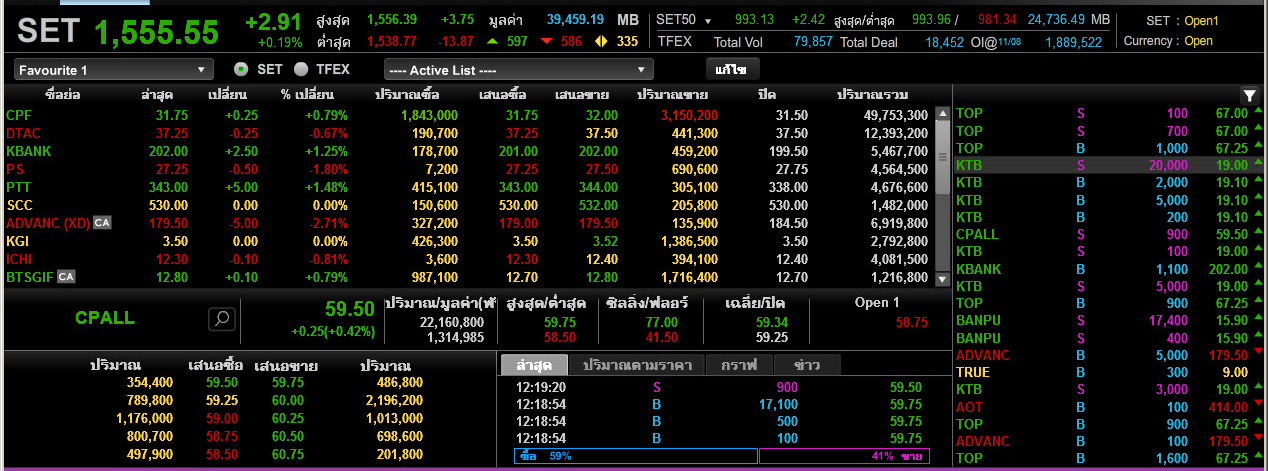Click the CPF sell volume 3,150,200
This screenshot has height=471, width=1268.
(689, 115)
